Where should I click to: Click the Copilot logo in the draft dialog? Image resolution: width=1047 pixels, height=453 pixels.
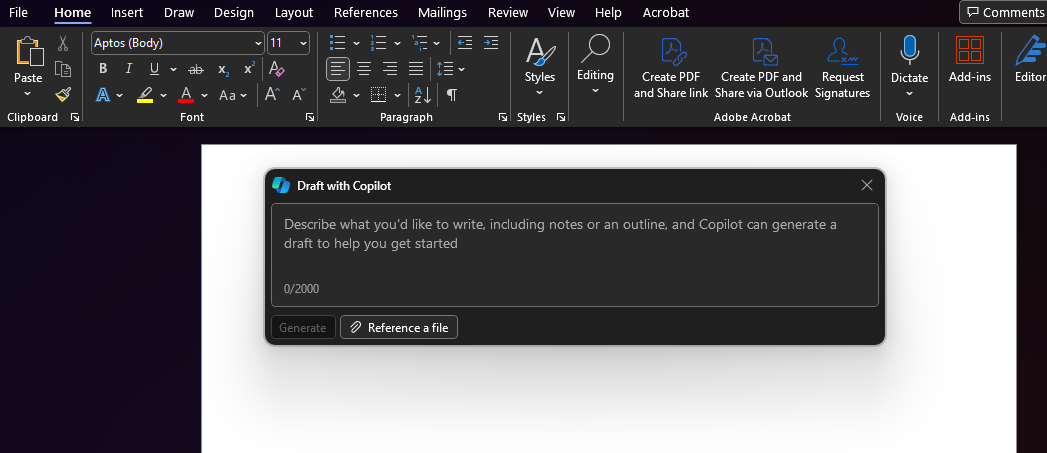coord(281,185)
